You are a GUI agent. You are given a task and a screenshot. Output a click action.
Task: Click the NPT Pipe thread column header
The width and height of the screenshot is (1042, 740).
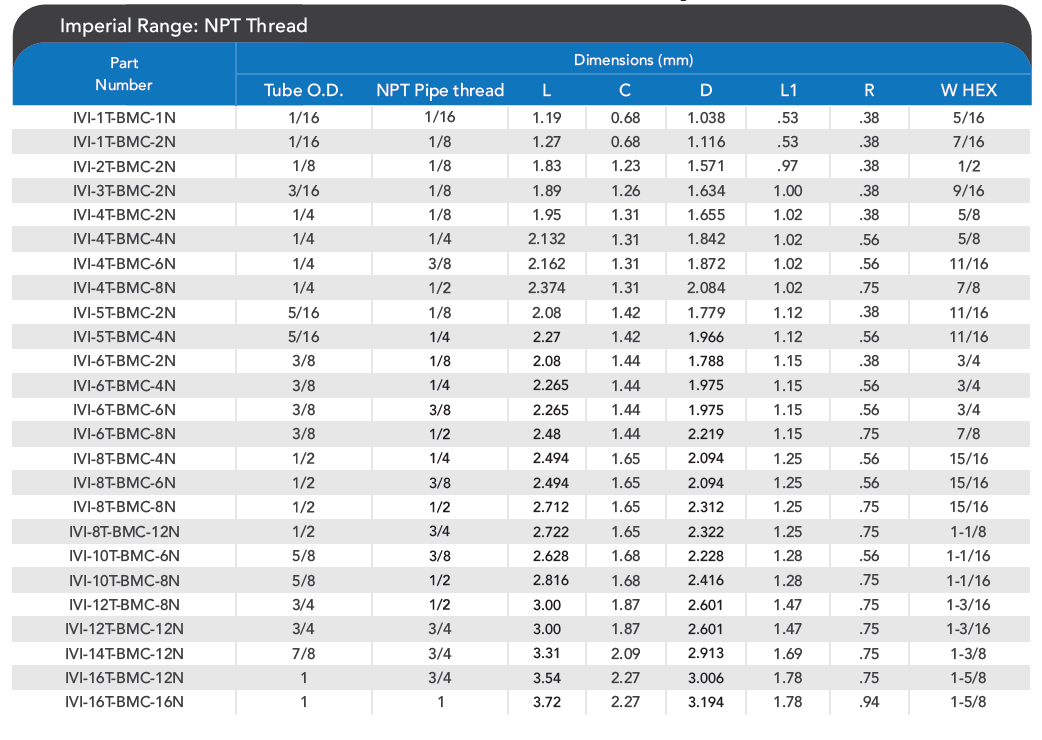click(439, 91)
